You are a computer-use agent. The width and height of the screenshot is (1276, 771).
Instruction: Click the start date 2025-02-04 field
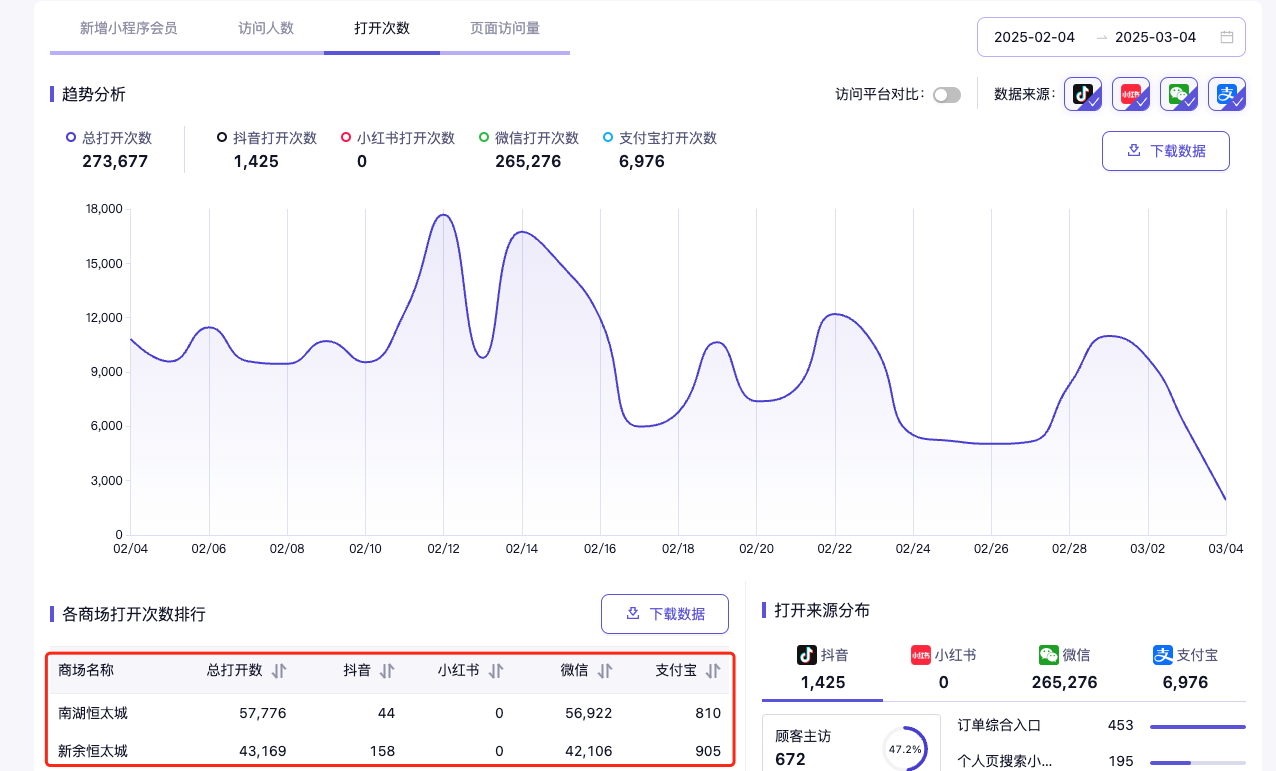click(x=1034, y=37)
